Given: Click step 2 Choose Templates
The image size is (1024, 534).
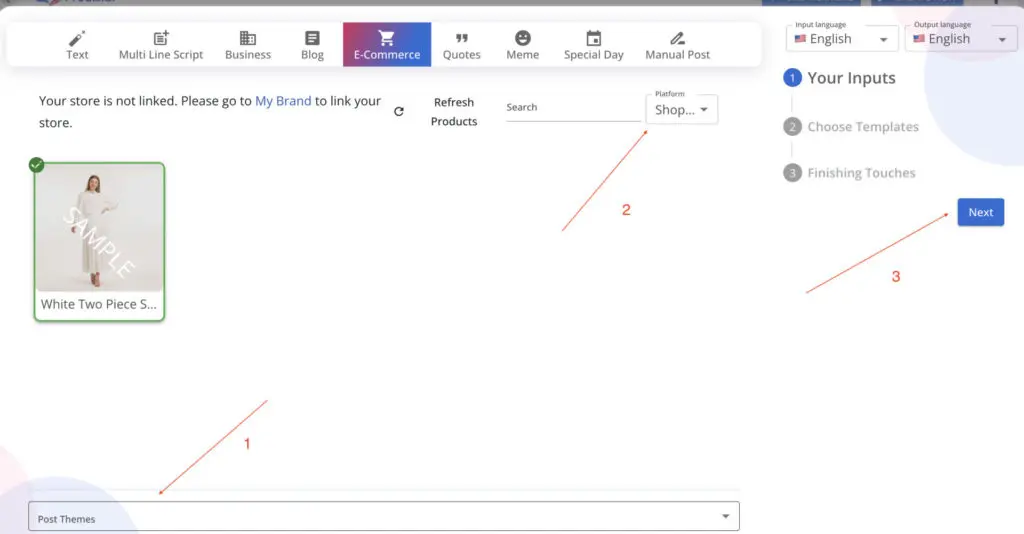Looking at the screenshot, I should (851, 127).
